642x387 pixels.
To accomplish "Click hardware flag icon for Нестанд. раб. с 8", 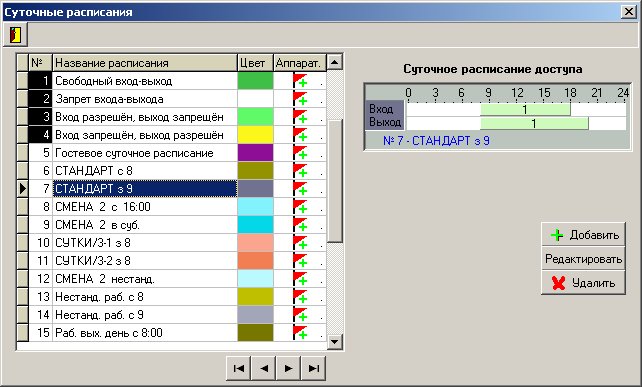I will [x=301, y=297].
